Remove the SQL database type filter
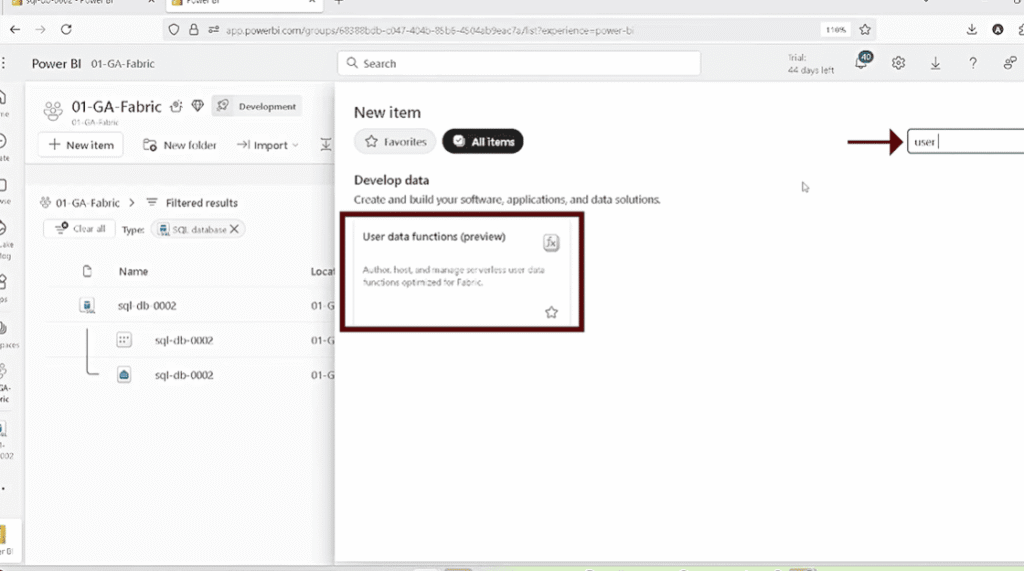 [x=234, y=229]
